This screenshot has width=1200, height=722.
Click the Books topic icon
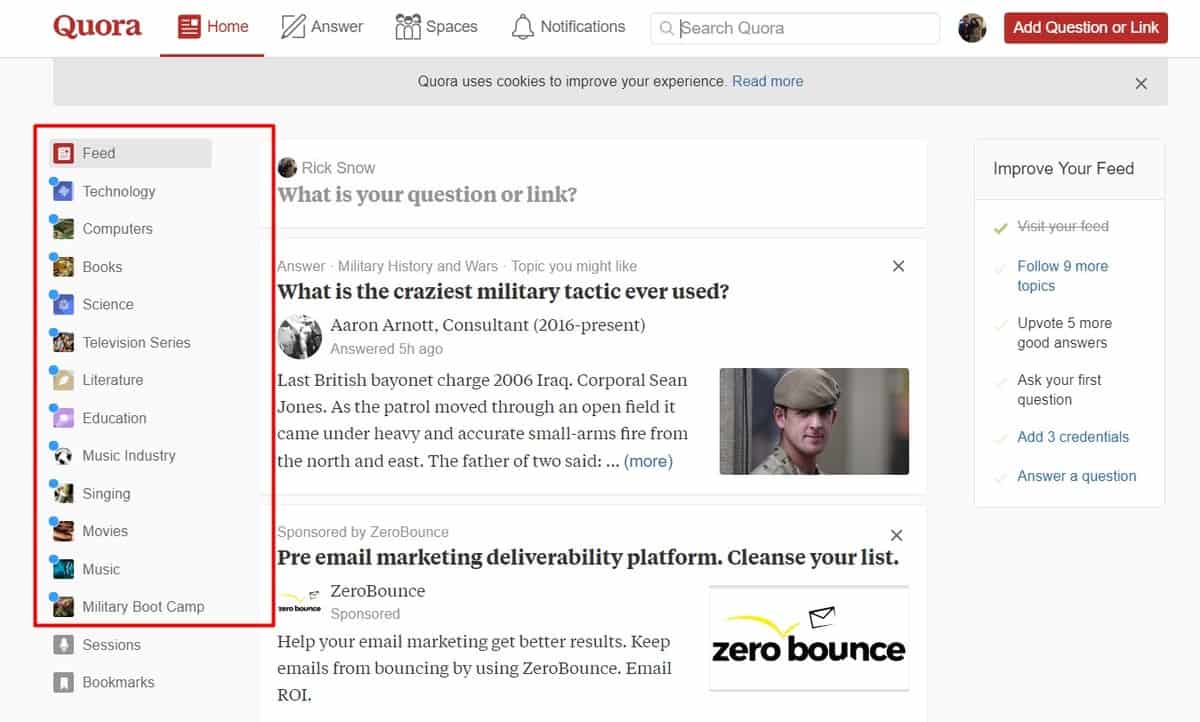(x=64, y=267)
